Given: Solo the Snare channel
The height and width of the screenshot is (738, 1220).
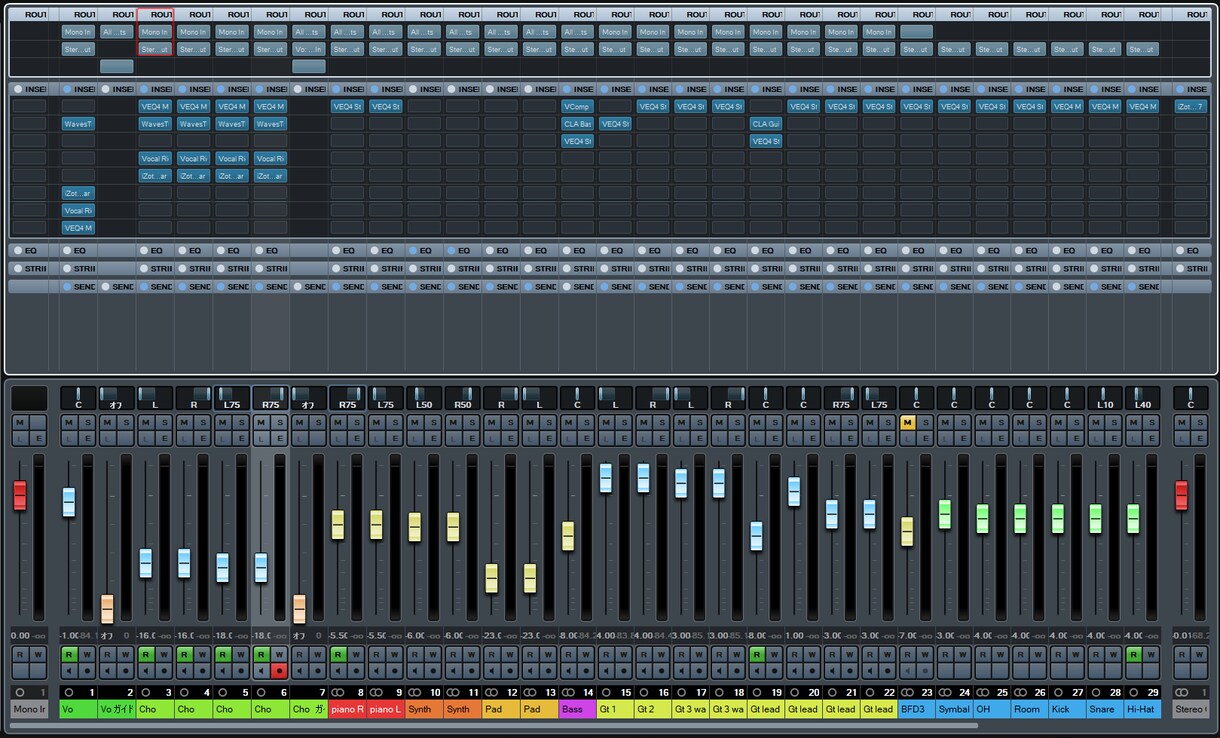Looking at the screenshot, I should [1113, 423].
